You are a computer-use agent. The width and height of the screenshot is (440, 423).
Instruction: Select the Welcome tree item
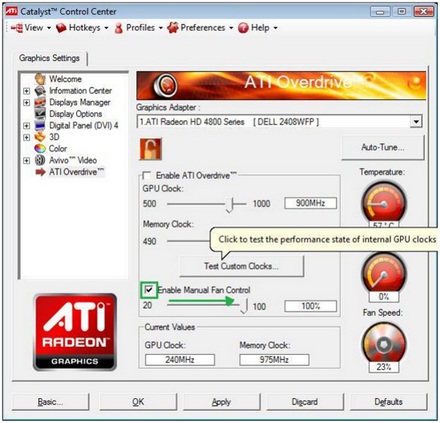65,79
